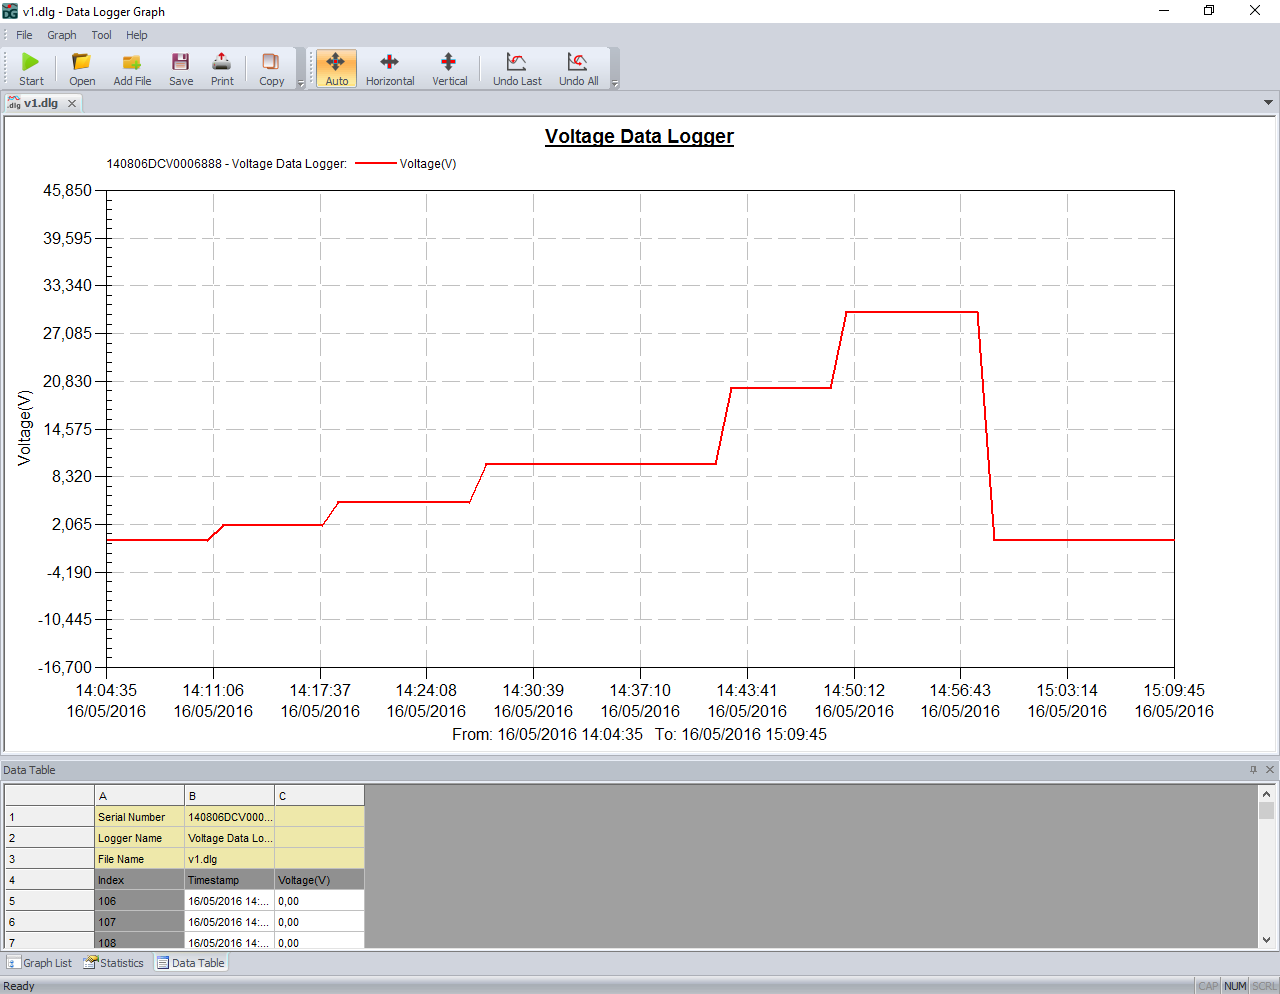This screenshot has width=1280, height=994.
Task: Select Horizontal zoom mode
Action: click(x=389, y=68)
